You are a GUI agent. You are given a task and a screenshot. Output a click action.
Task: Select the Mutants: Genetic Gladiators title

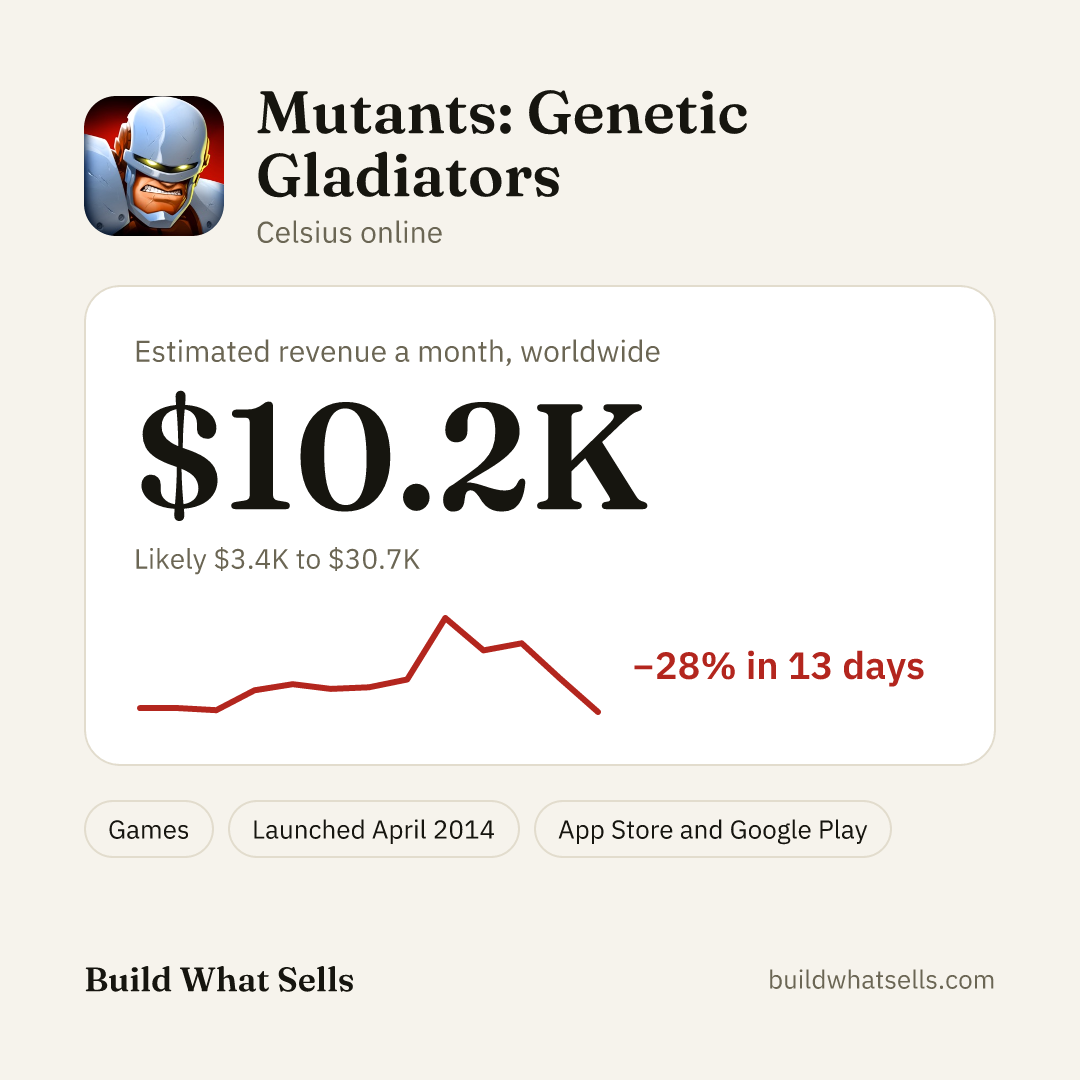(x=502, y=144)
